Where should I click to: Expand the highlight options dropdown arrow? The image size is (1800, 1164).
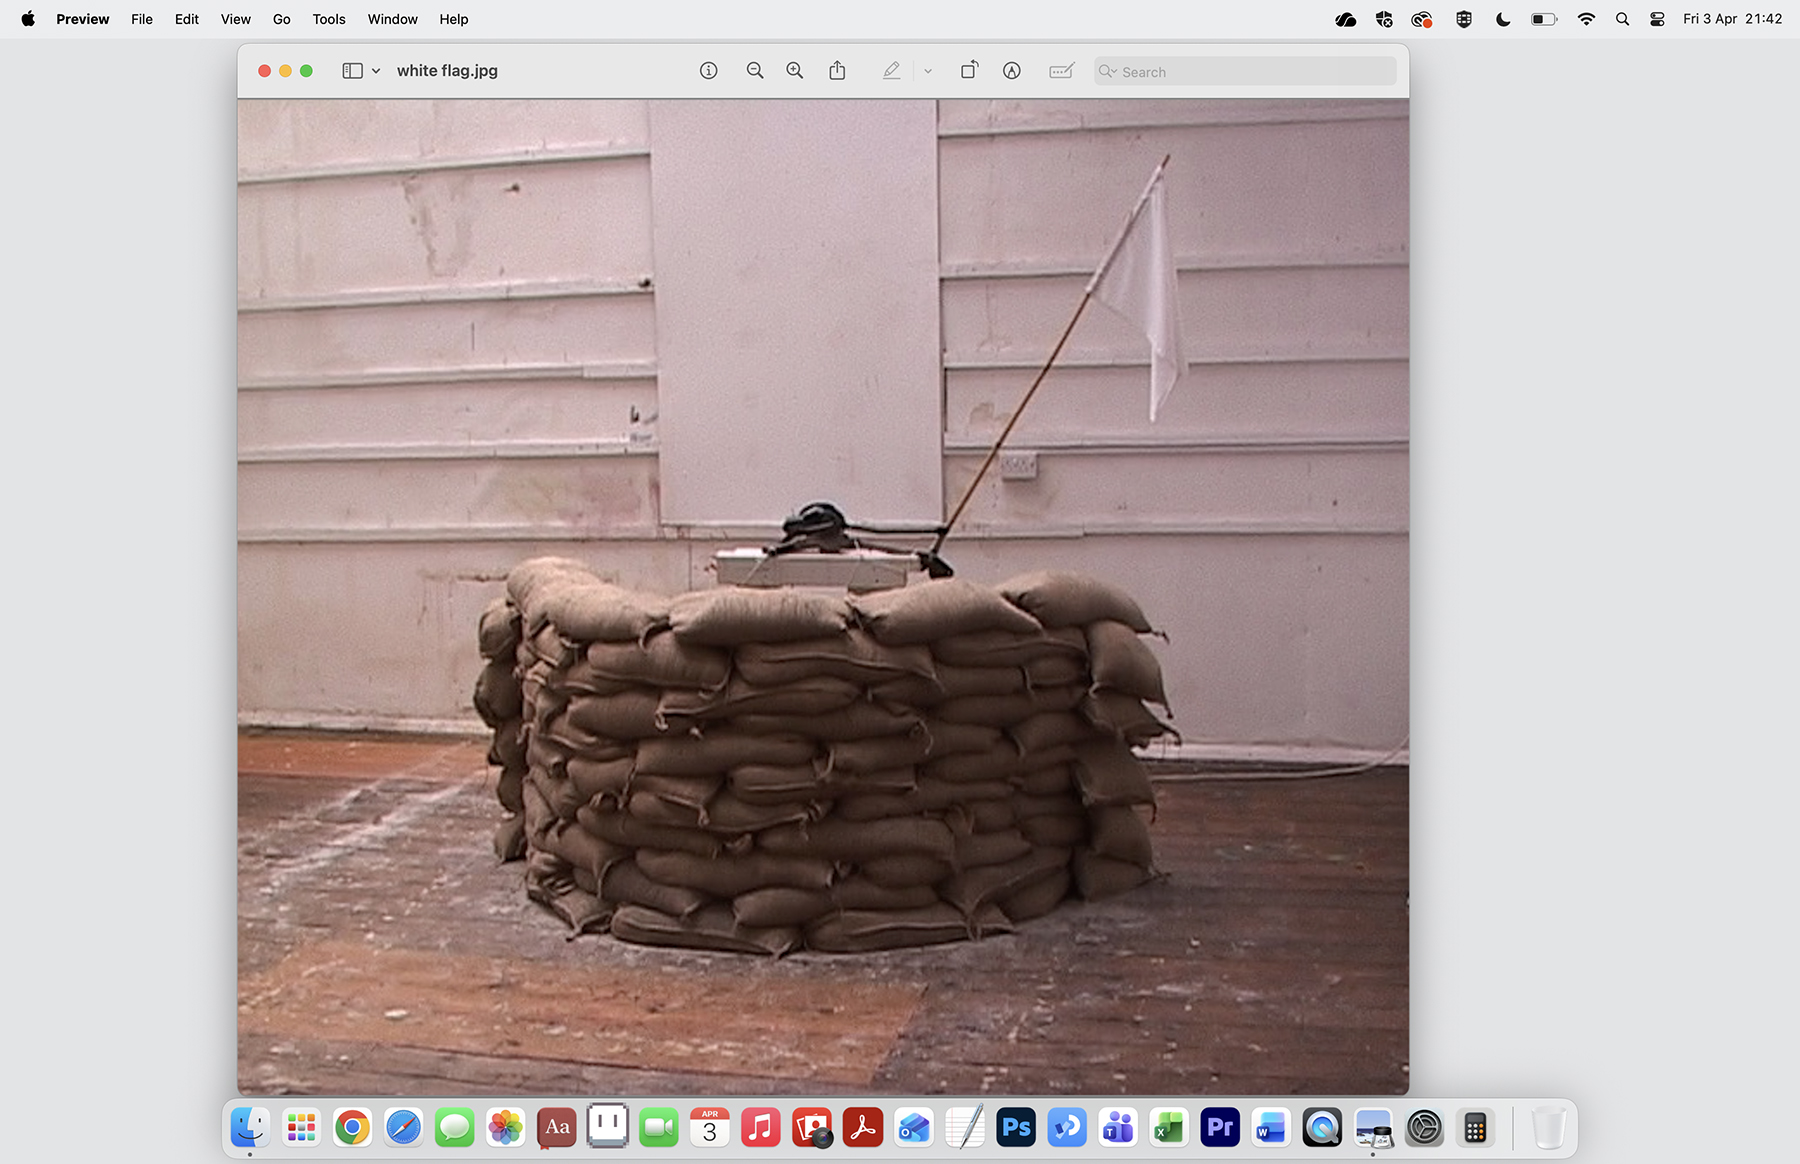coord(928,71)
